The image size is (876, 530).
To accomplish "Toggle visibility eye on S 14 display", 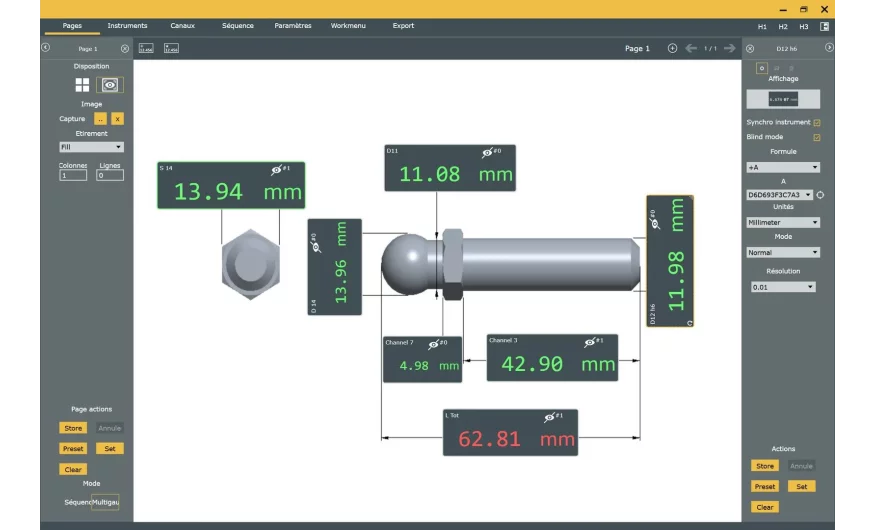I will click(277, 170).
